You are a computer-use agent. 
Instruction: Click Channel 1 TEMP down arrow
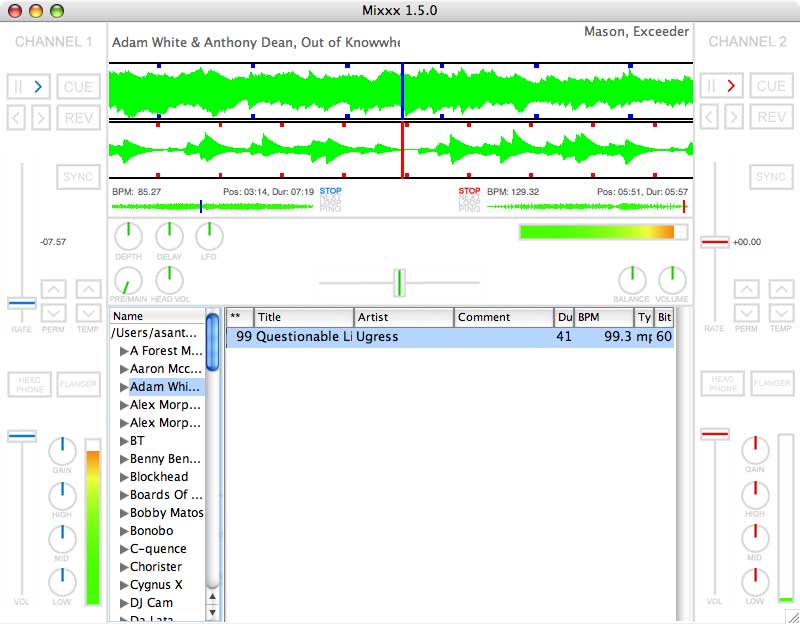coord(88,313)
